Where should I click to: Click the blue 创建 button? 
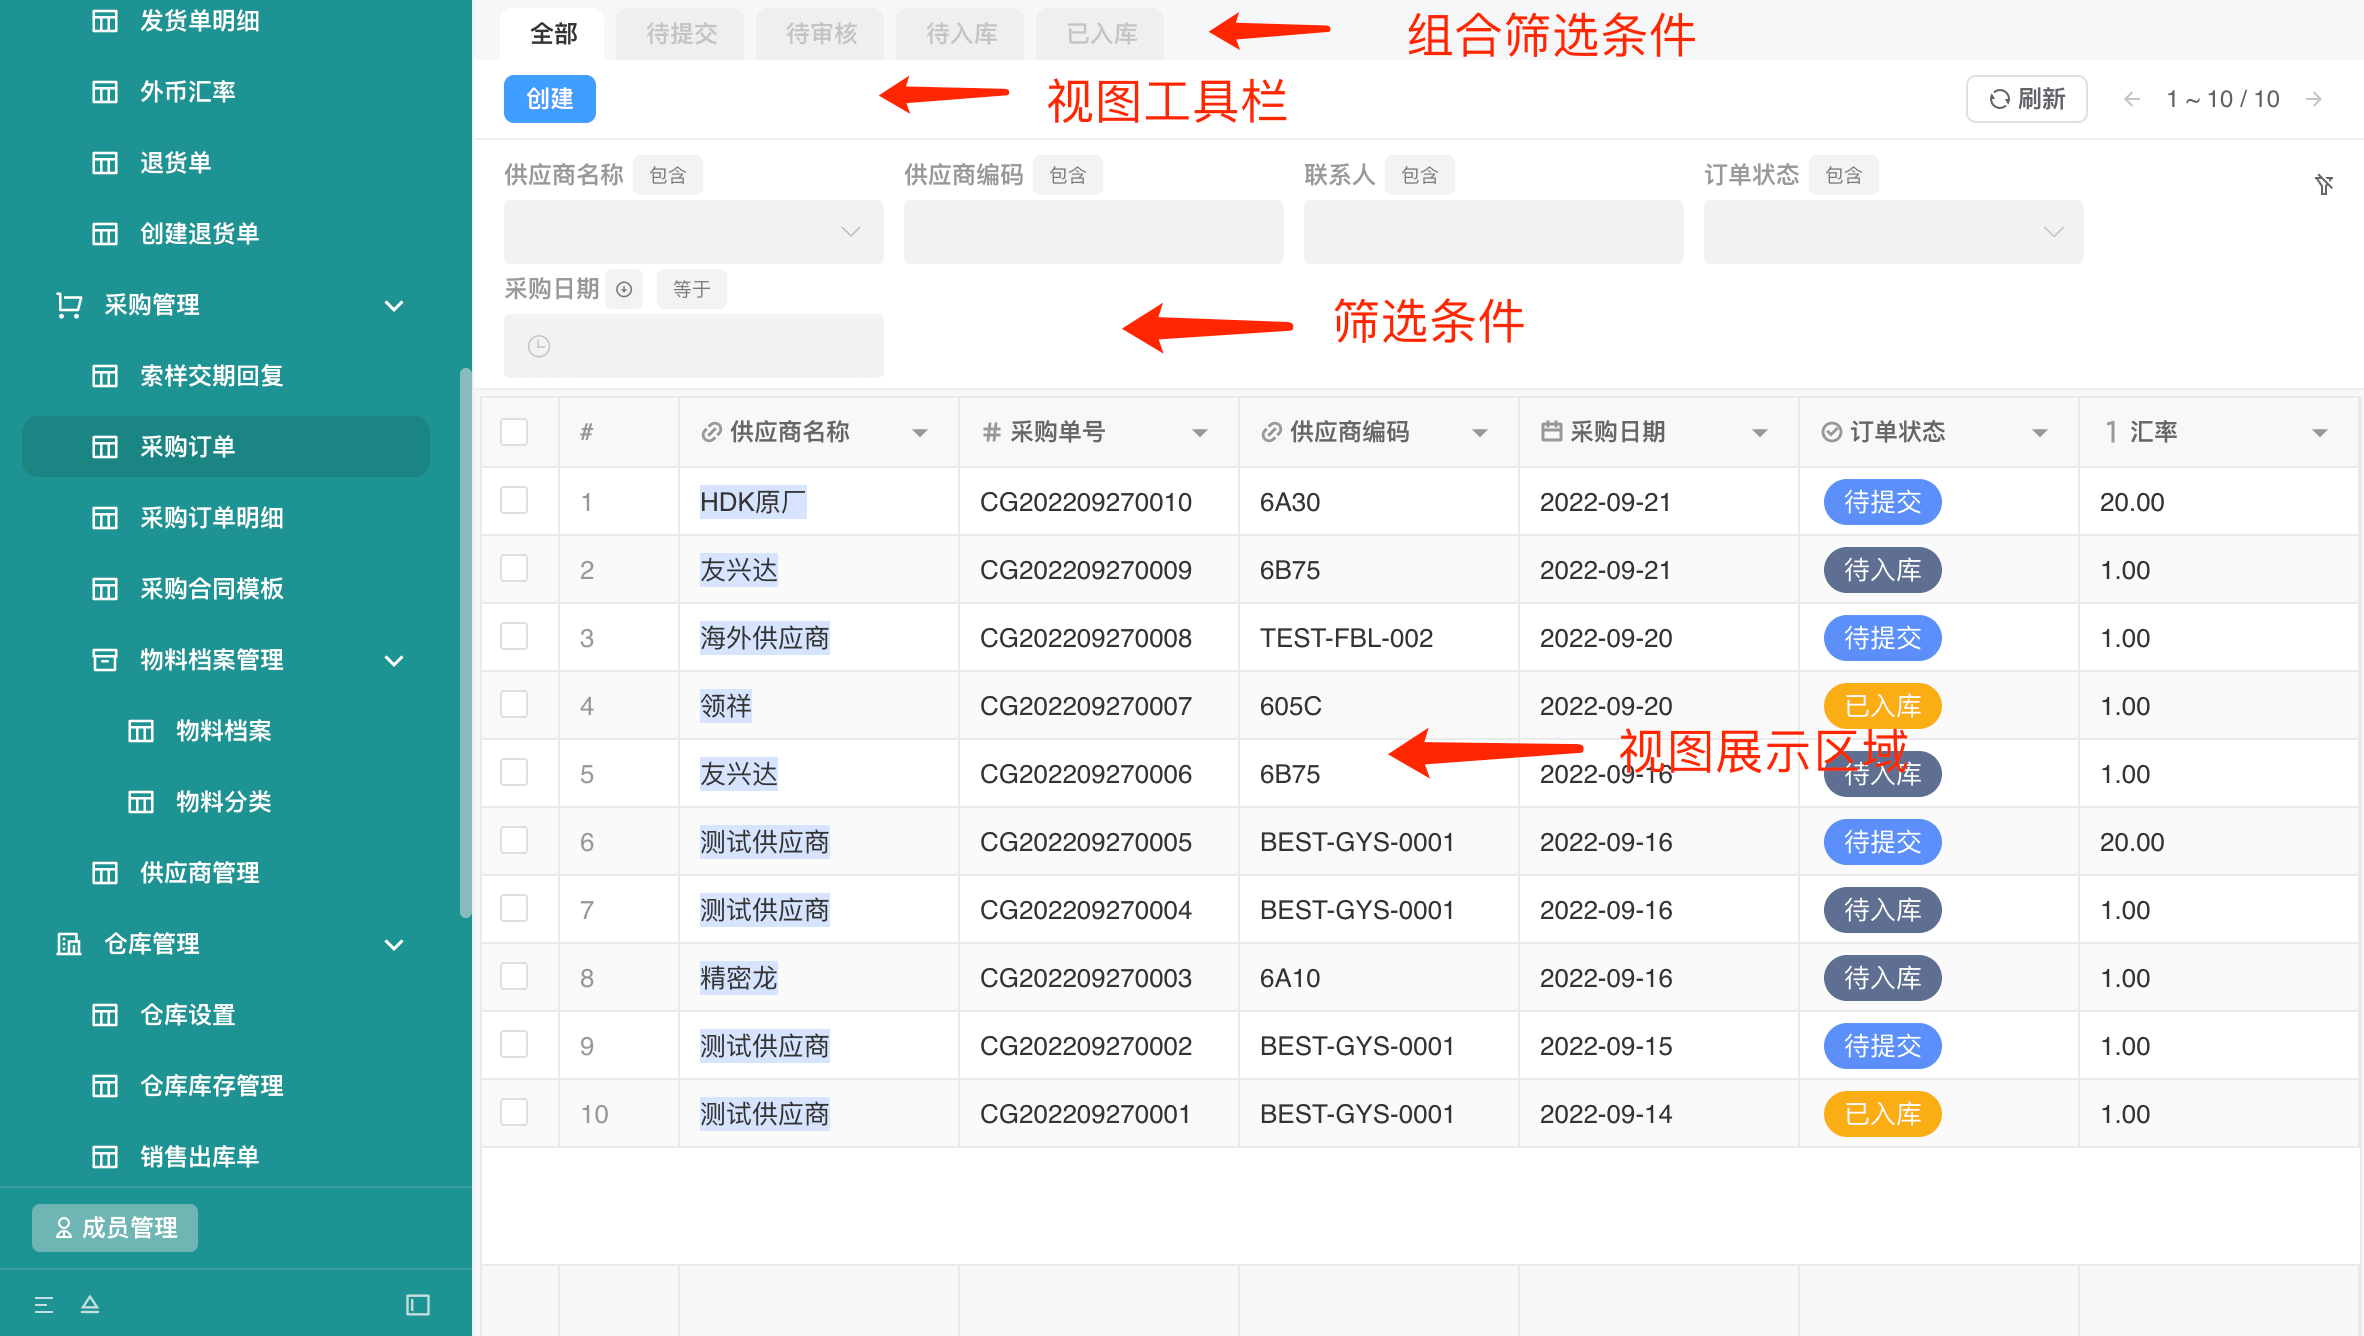pyautogui.click(x=549, y=99)
